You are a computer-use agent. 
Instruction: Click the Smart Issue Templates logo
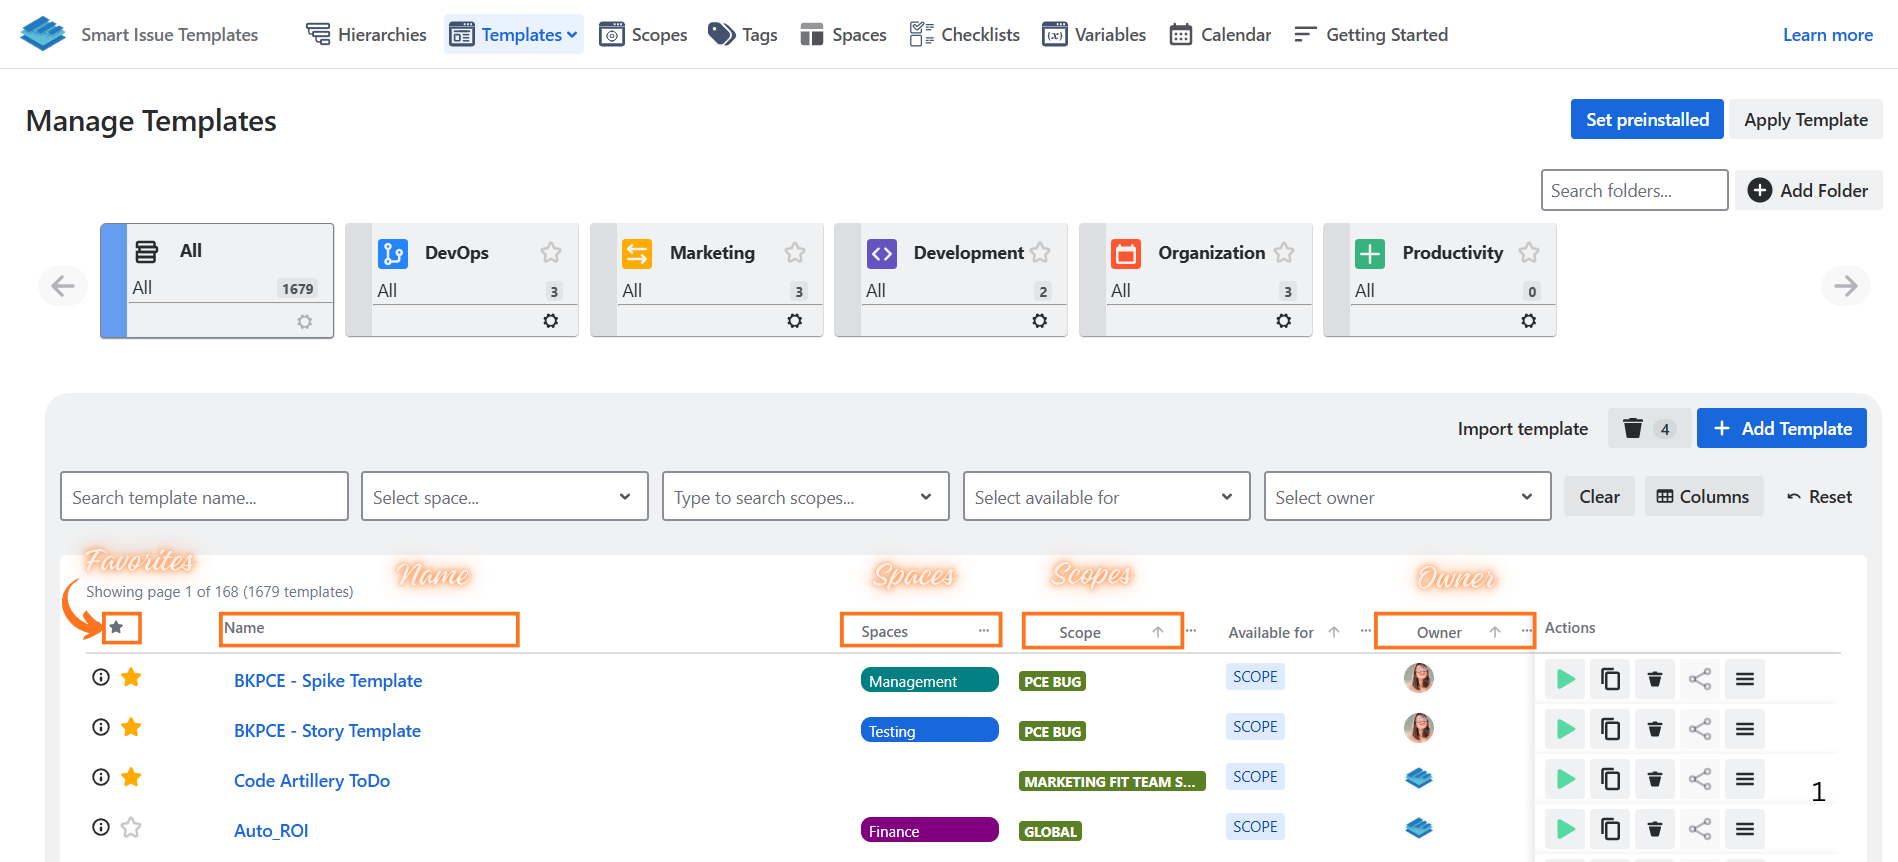click(x=43, y=34)
